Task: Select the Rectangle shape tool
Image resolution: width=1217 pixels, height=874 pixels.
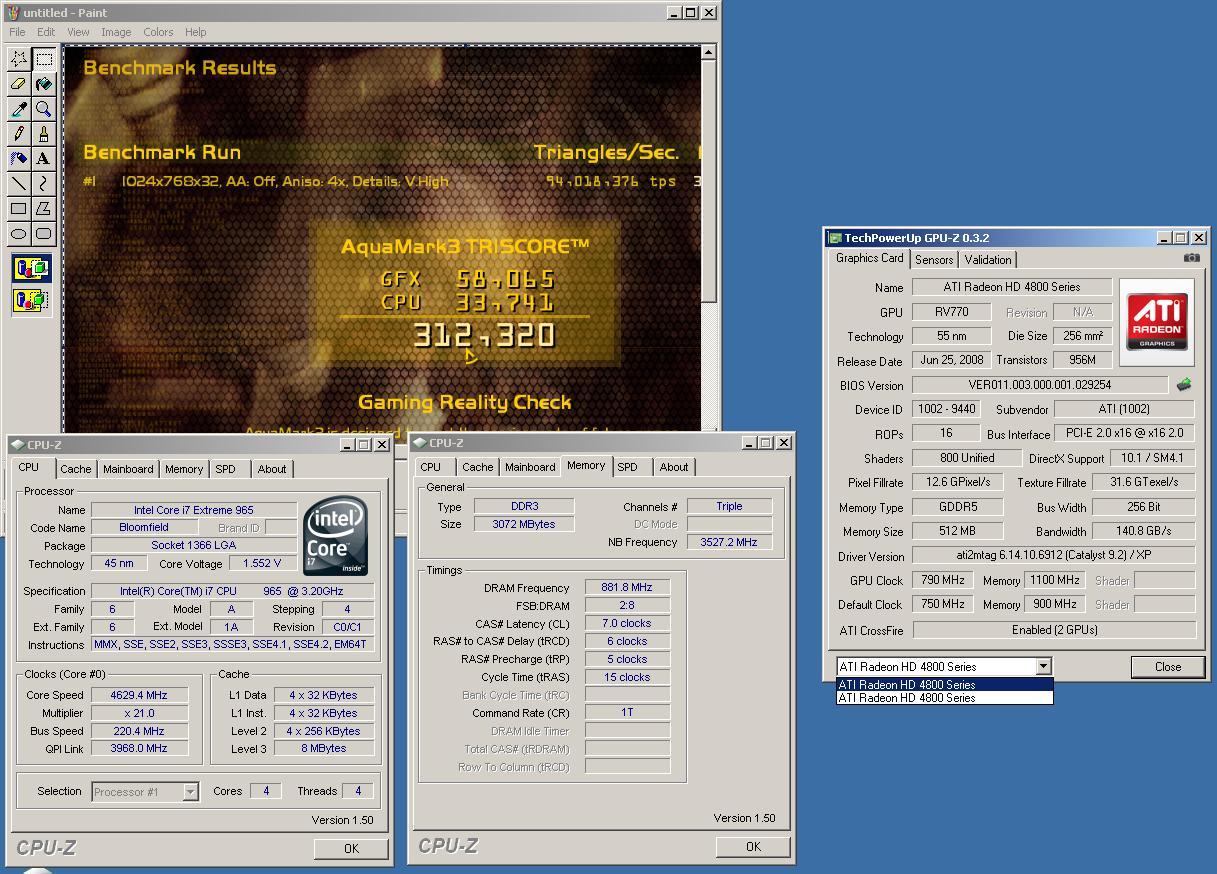Action: point(19,209)
